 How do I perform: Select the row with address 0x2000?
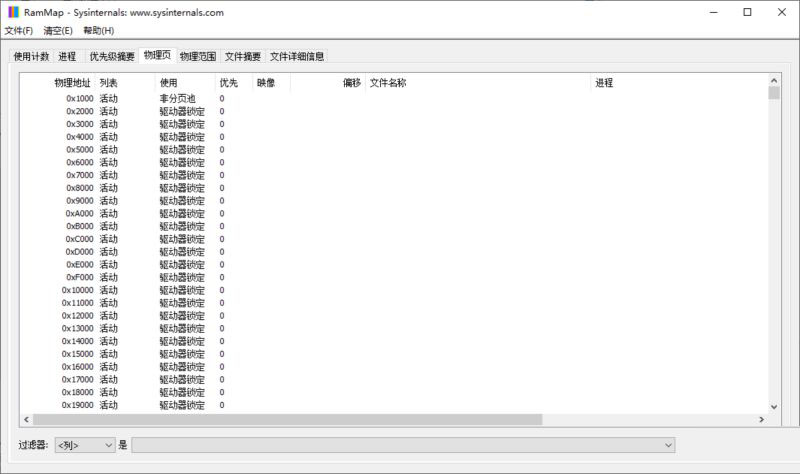[x=394, y=111]
